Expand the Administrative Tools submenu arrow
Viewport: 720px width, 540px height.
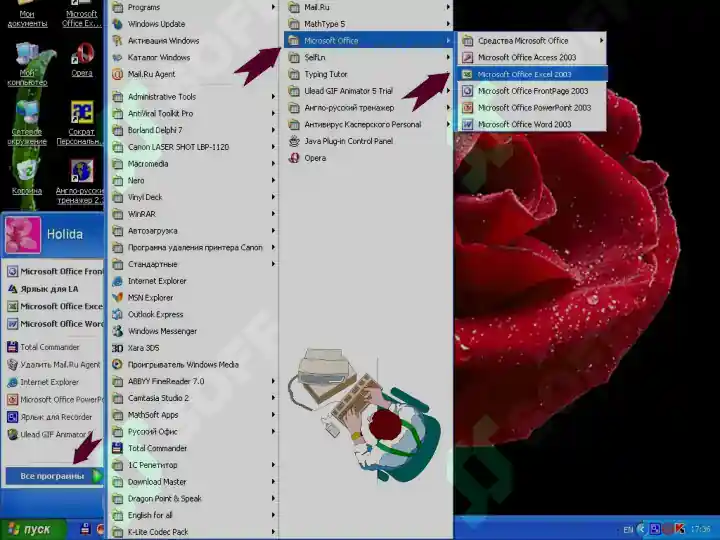point(273,96)
